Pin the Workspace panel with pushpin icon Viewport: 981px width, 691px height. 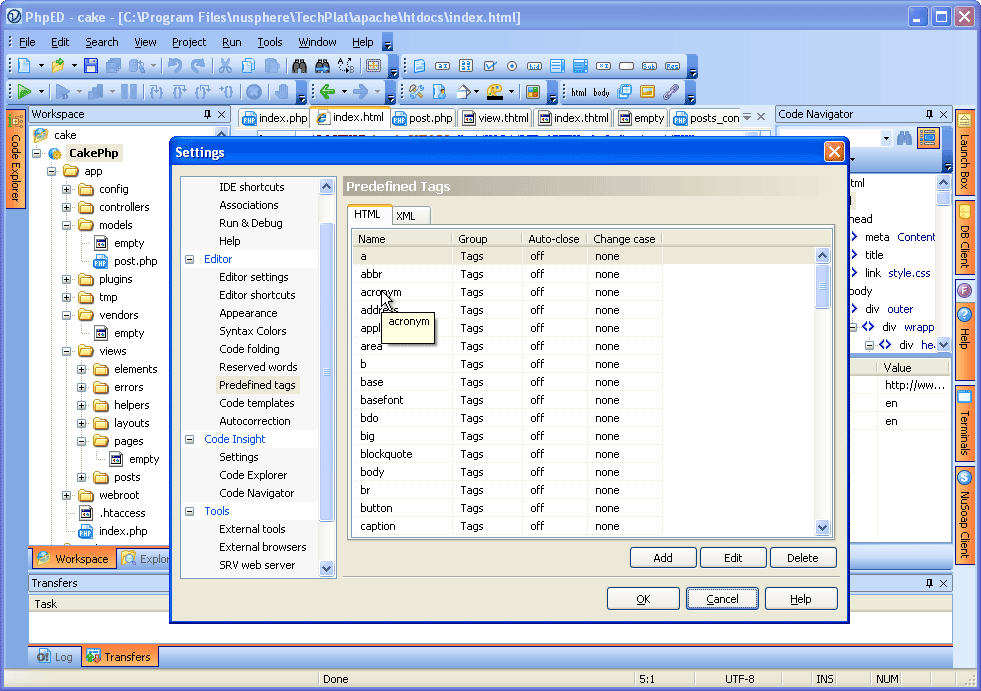(208, 114)
